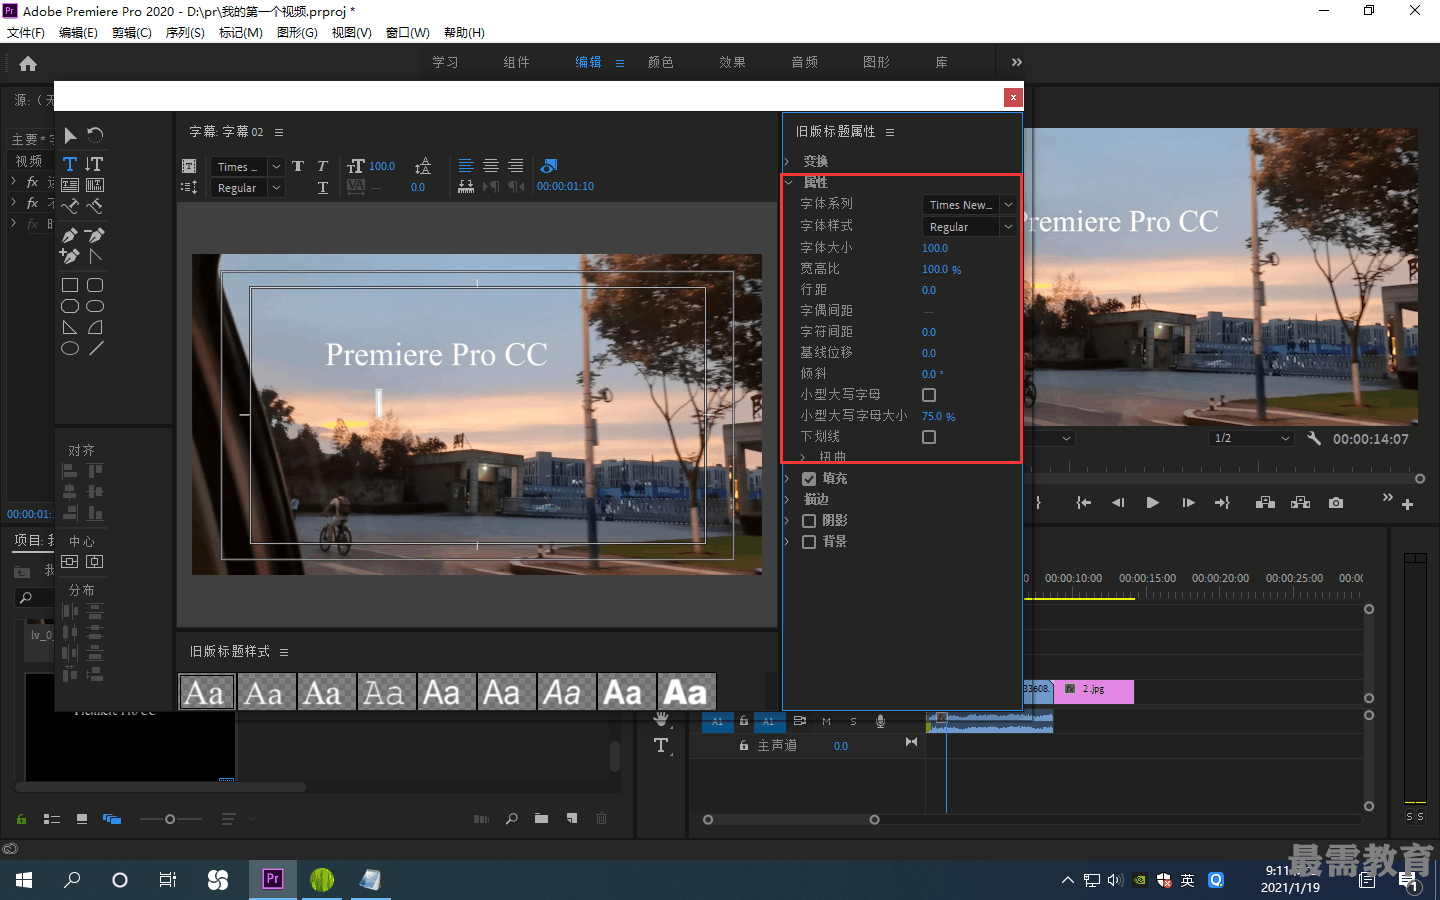Image resolution: width=1440 pixels, height=900 pixels.
Task: Open the 1/2 playback resolution dropdown
Action: pos(1251,439)
